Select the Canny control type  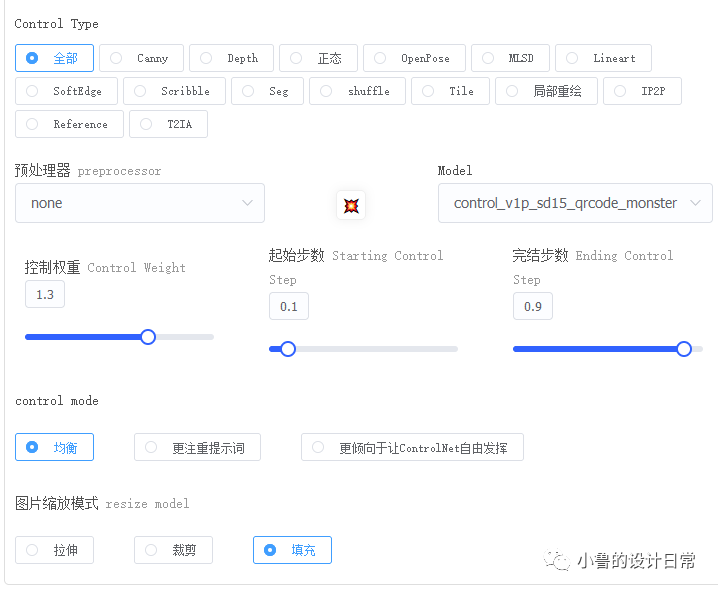click(141, 58)
